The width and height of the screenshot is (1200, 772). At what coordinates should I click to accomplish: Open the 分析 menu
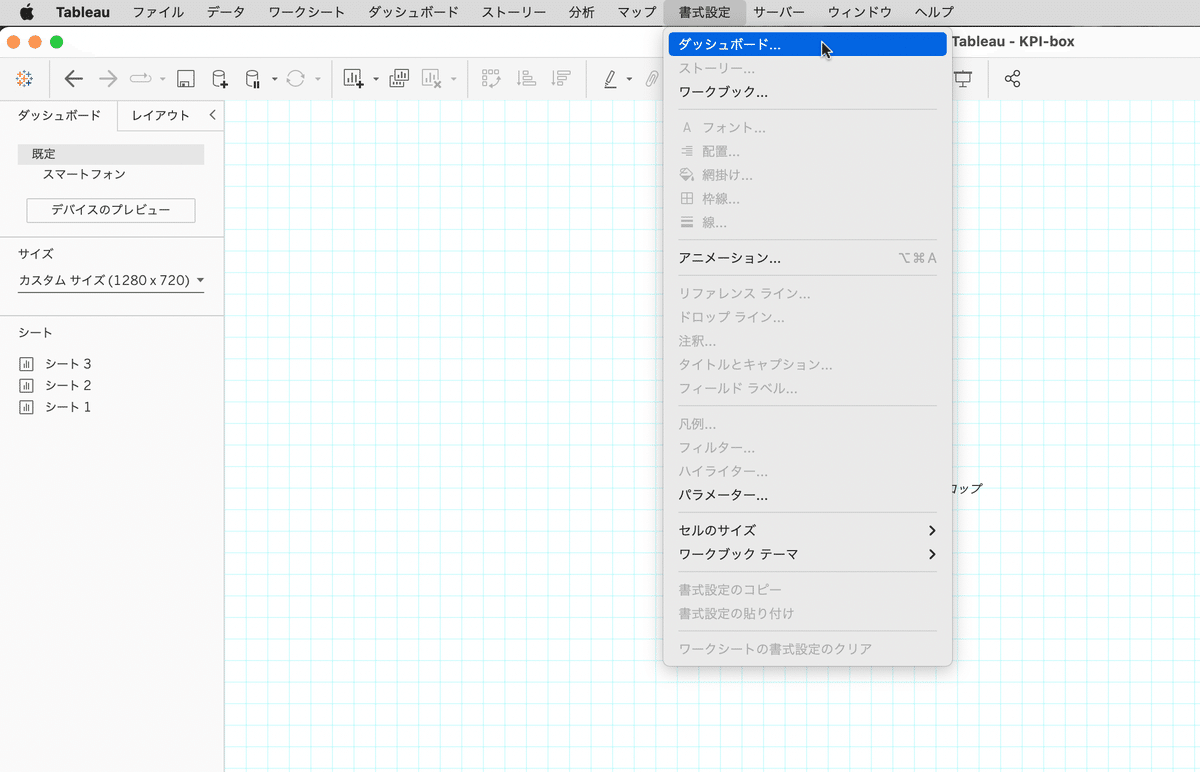[x=581, y=12]
